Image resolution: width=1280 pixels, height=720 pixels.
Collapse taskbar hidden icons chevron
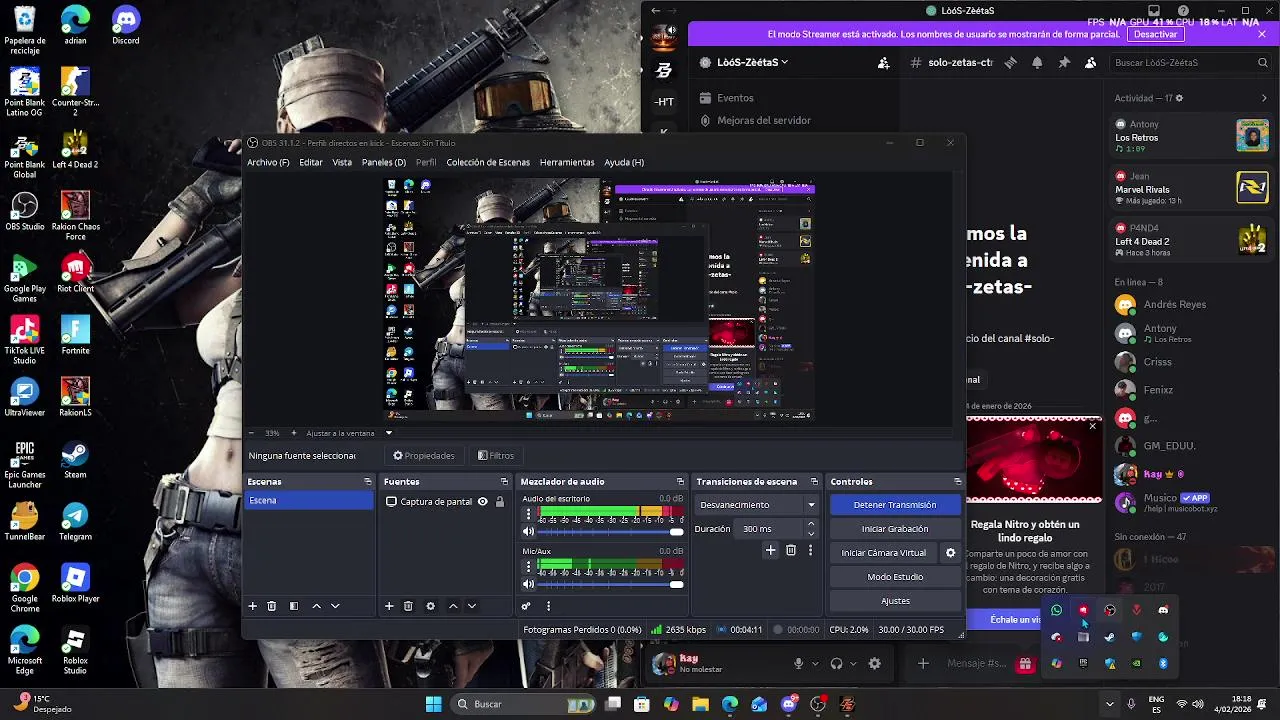[x=1109, y=704]
